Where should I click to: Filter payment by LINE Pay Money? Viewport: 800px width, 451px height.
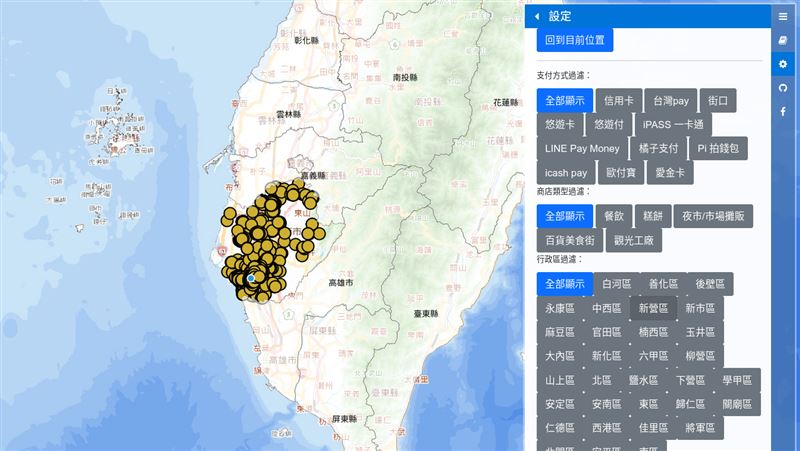click(582, 148)
